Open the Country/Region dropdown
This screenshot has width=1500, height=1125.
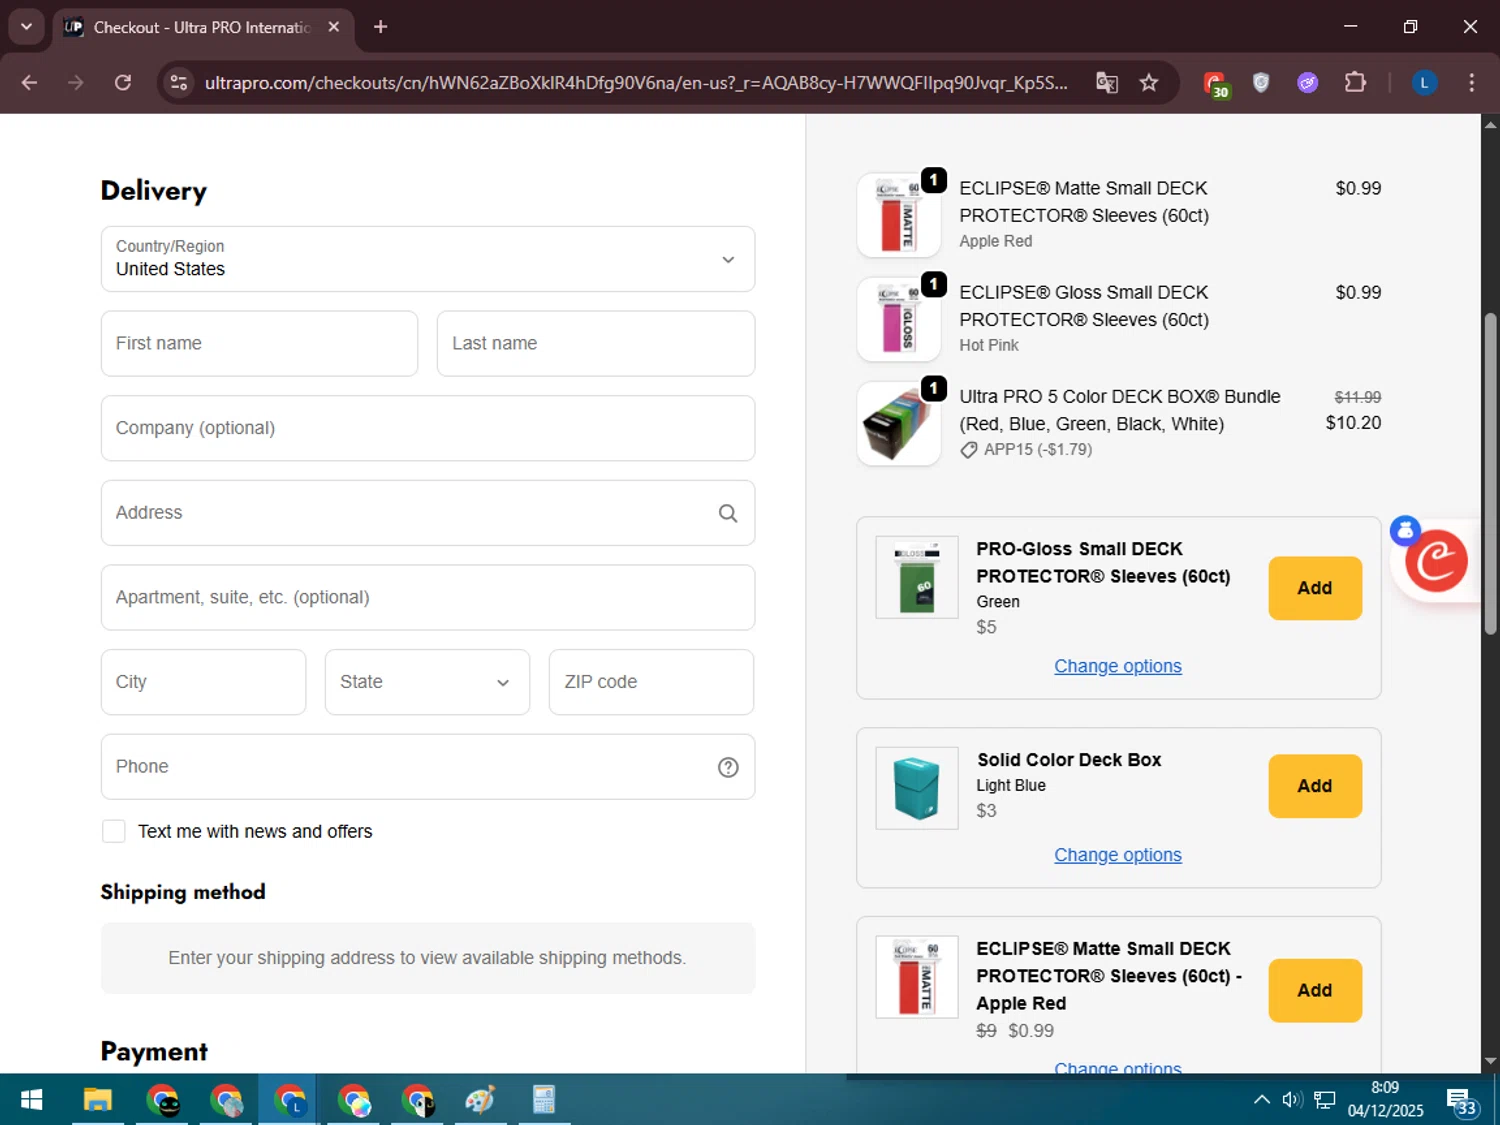coord(428,259)
